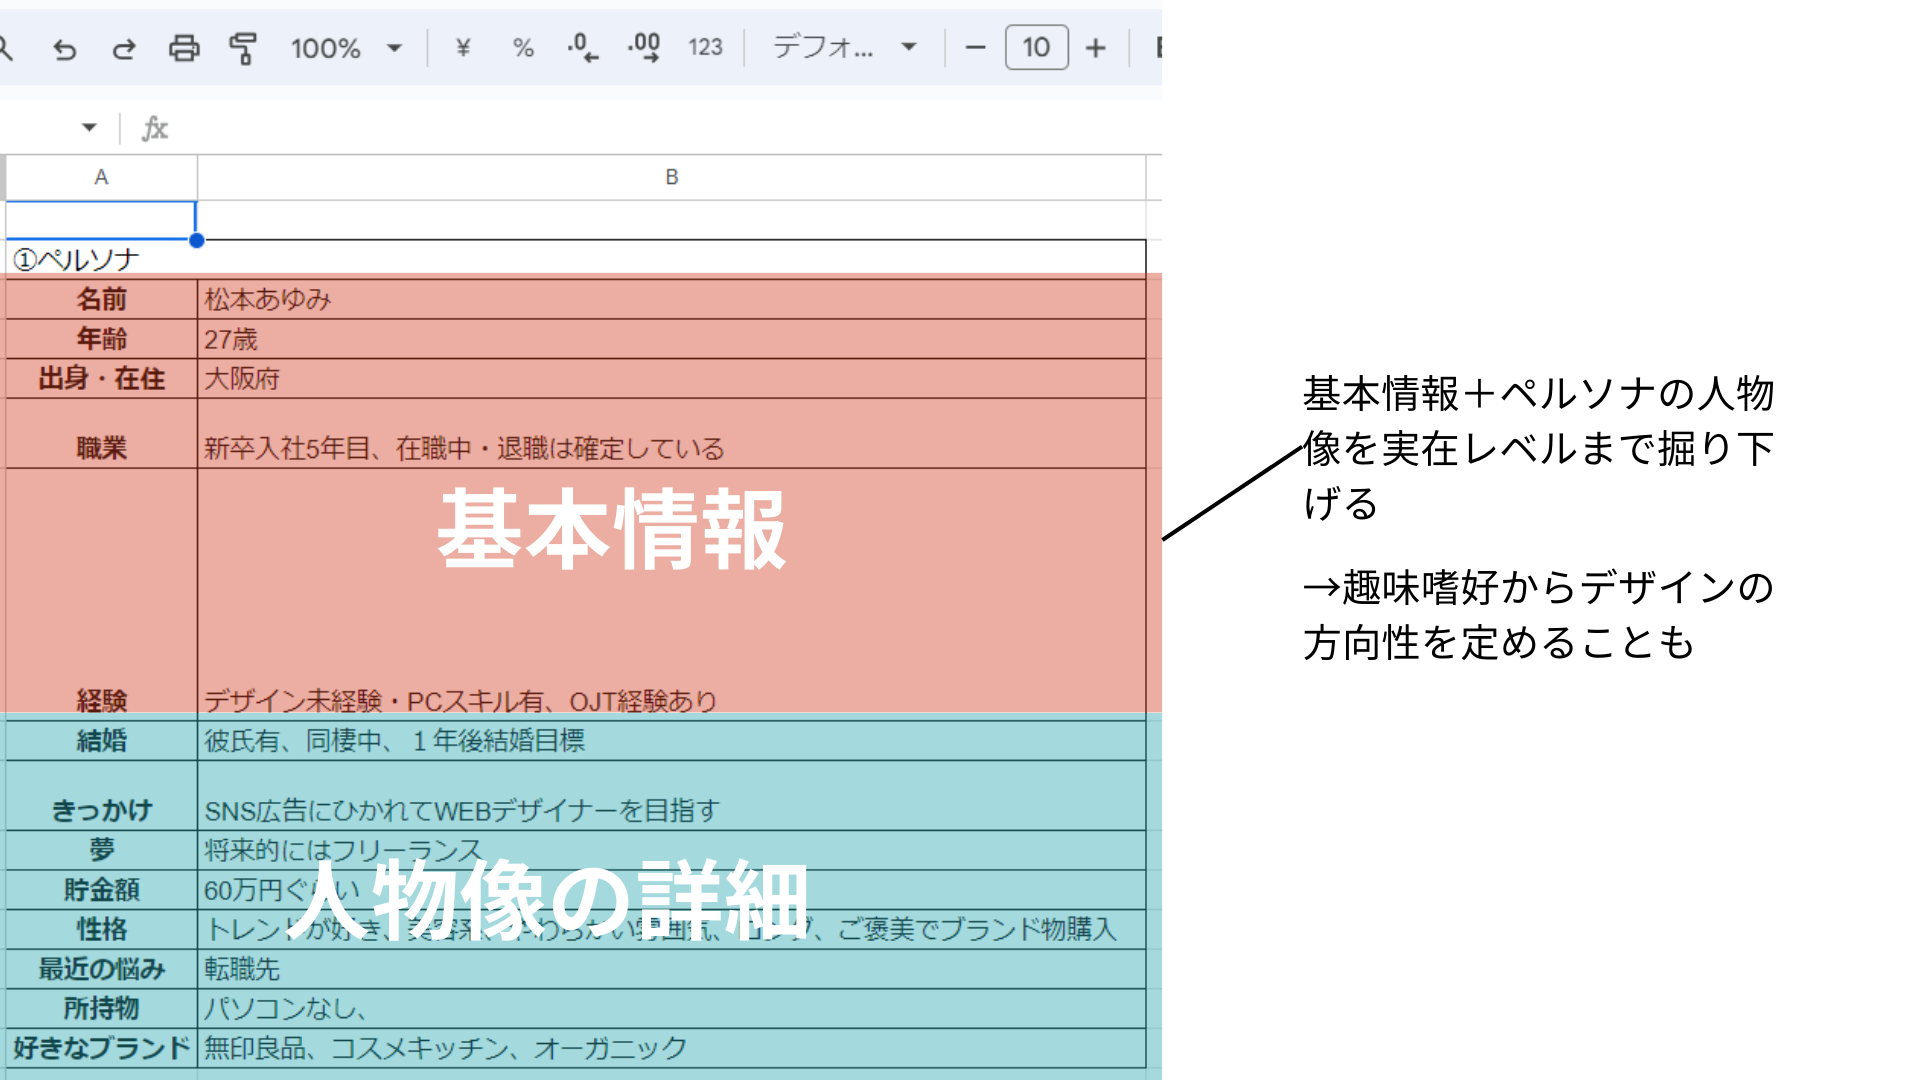Image resolution: width=1920 pixels, height=1080 pixels.
Task: Click the undo arrow icon
Action: point(65,48)
